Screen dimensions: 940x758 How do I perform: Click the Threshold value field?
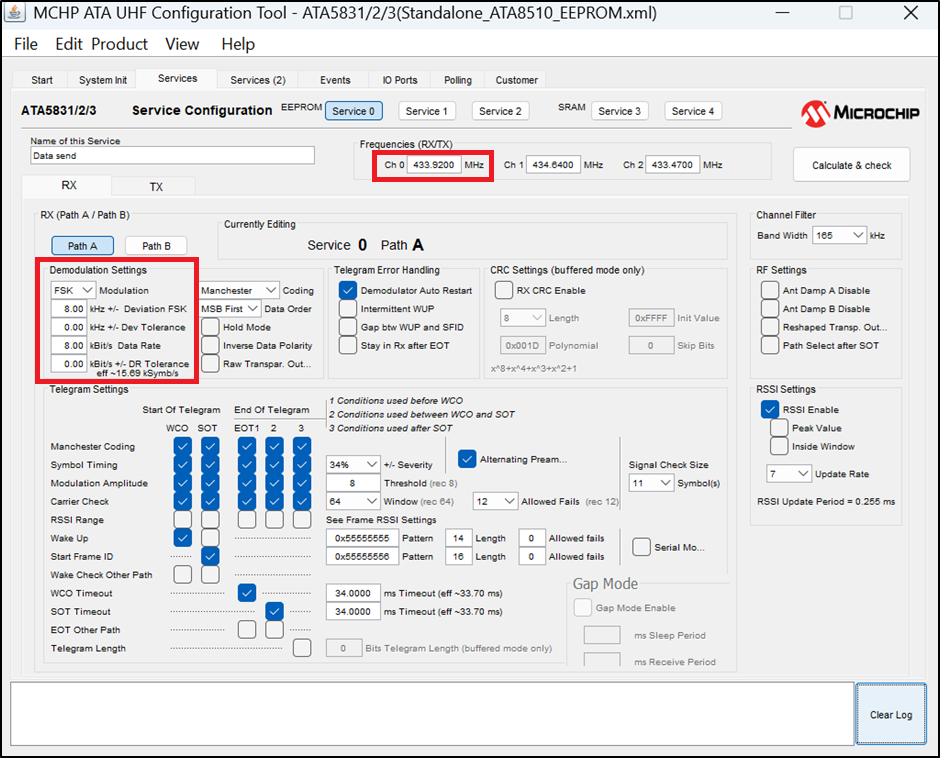pyautogui.click(x=353, y=483)
